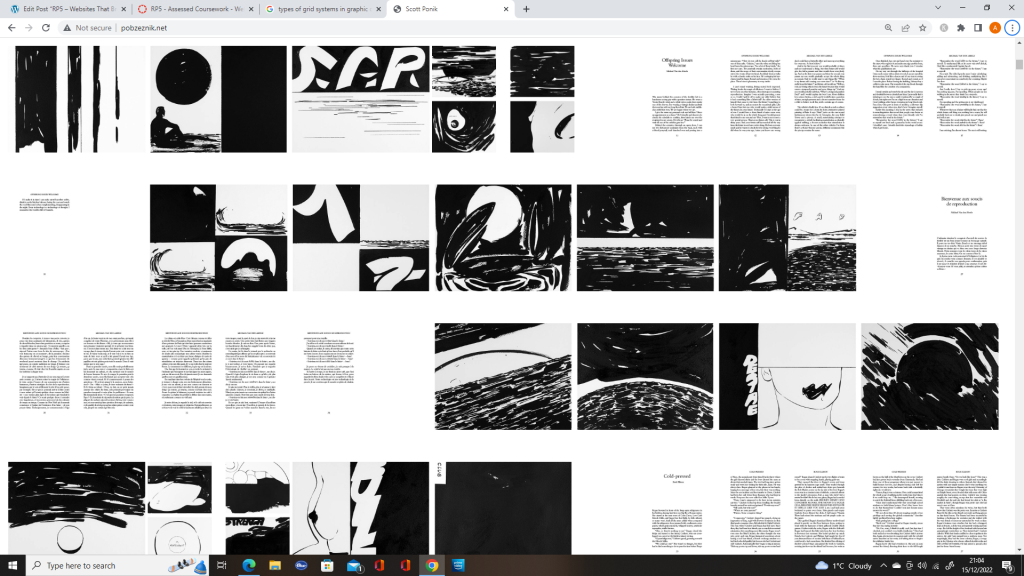The width and height of the screenshot is (1024, 576).
Task: Open the orange profile avatar
Action: (x=995, y=28)
